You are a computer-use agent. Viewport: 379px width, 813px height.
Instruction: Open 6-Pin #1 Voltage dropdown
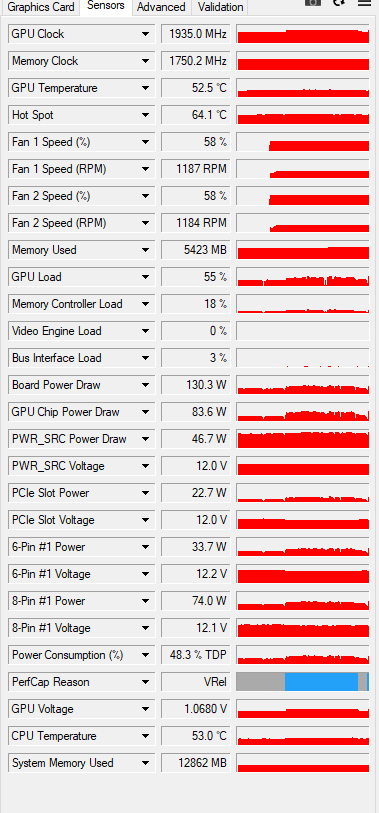tap(145, 574)
